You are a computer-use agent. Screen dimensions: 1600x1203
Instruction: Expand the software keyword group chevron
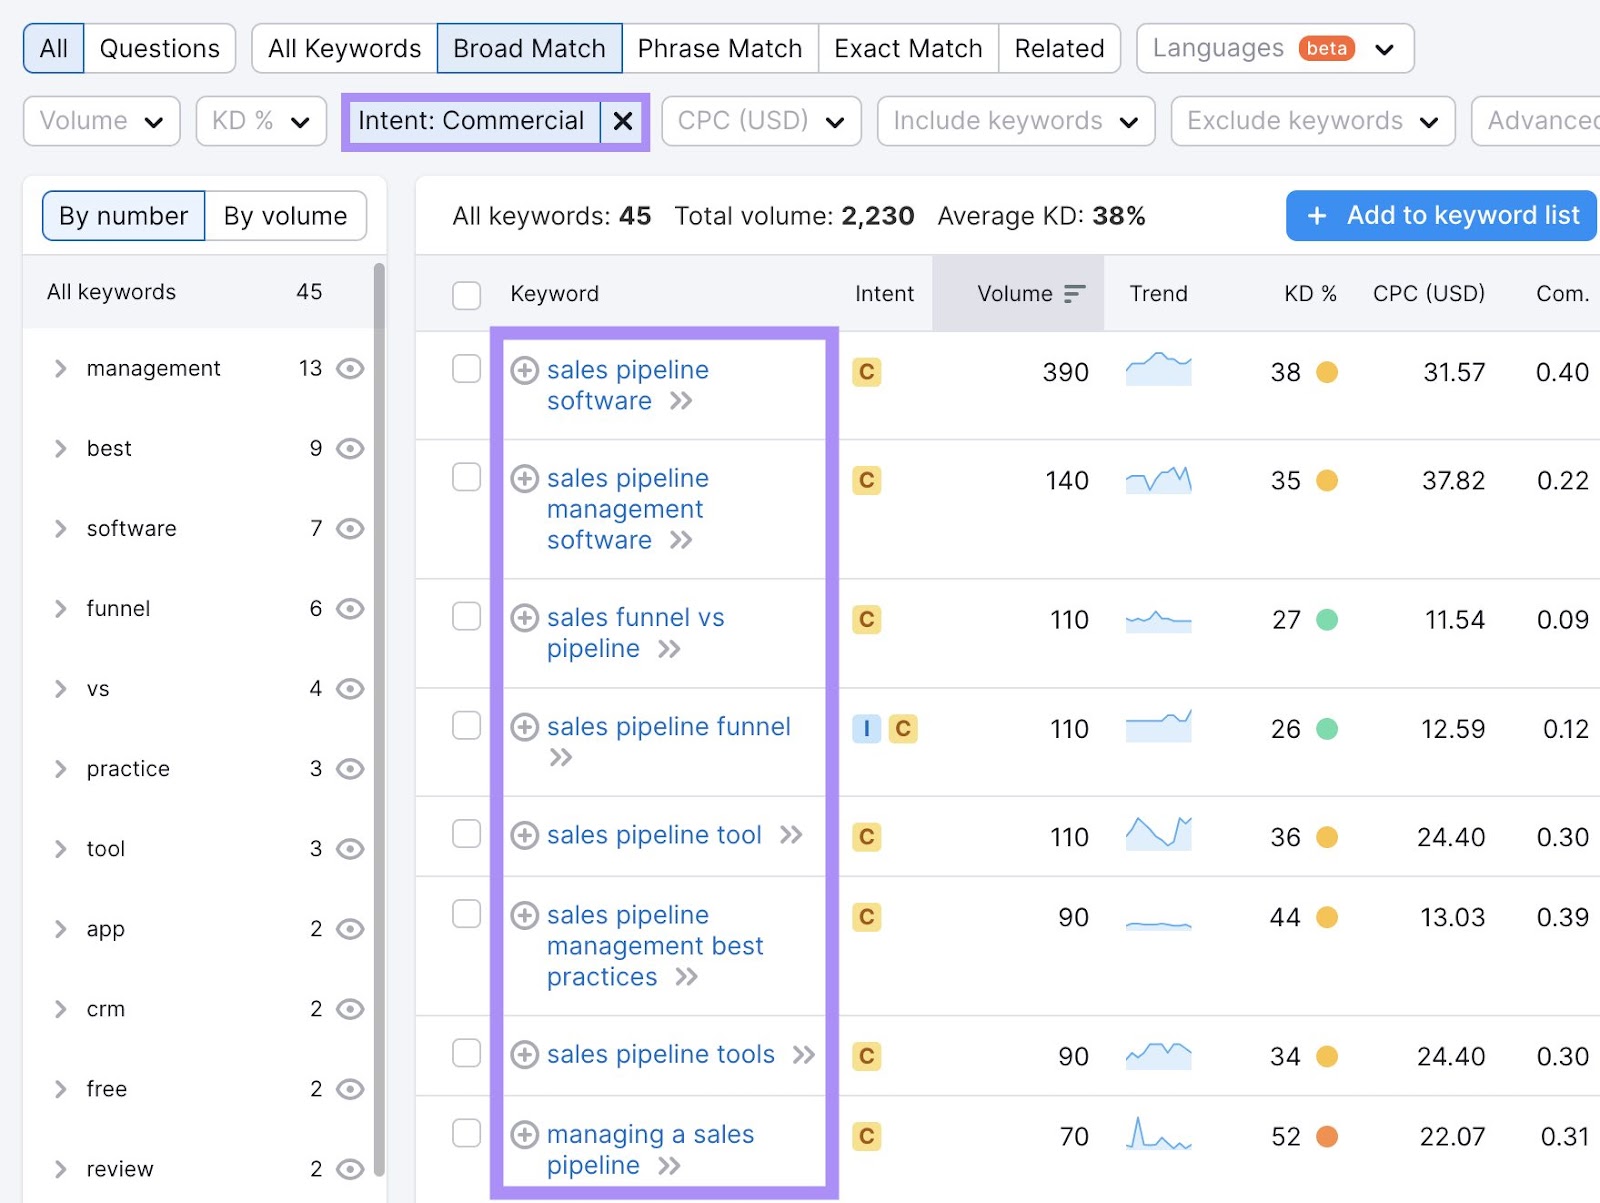click(x=61, y=529)
